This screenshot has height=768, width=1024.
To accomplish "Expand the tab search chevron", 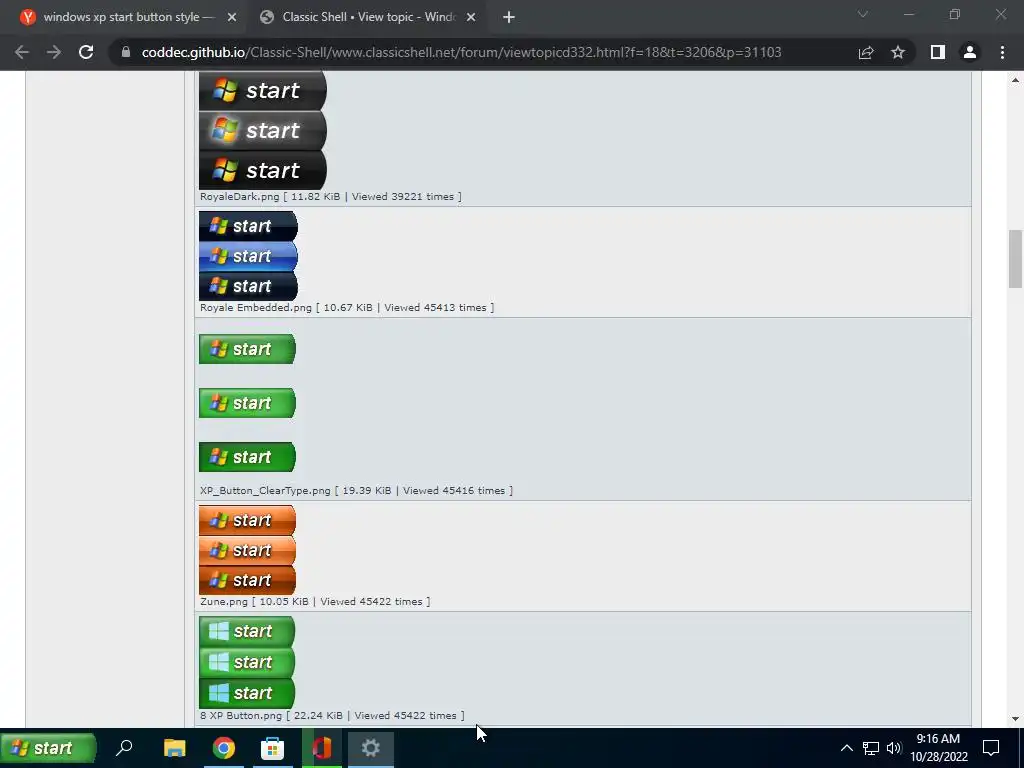I will (x=863, y=14).
